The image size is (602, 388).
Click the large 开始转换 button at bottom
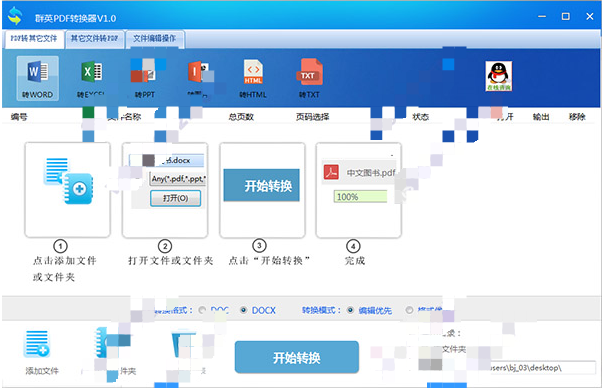[297, 357]
